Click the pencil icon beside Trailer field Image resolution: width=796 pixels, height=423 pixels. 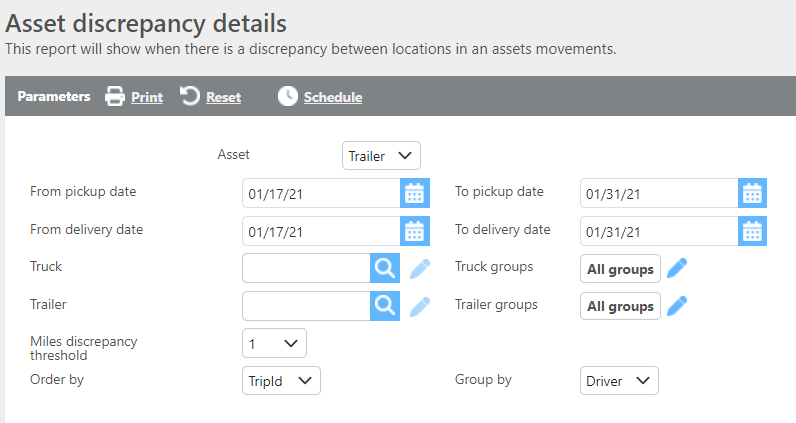coord(420,306)
